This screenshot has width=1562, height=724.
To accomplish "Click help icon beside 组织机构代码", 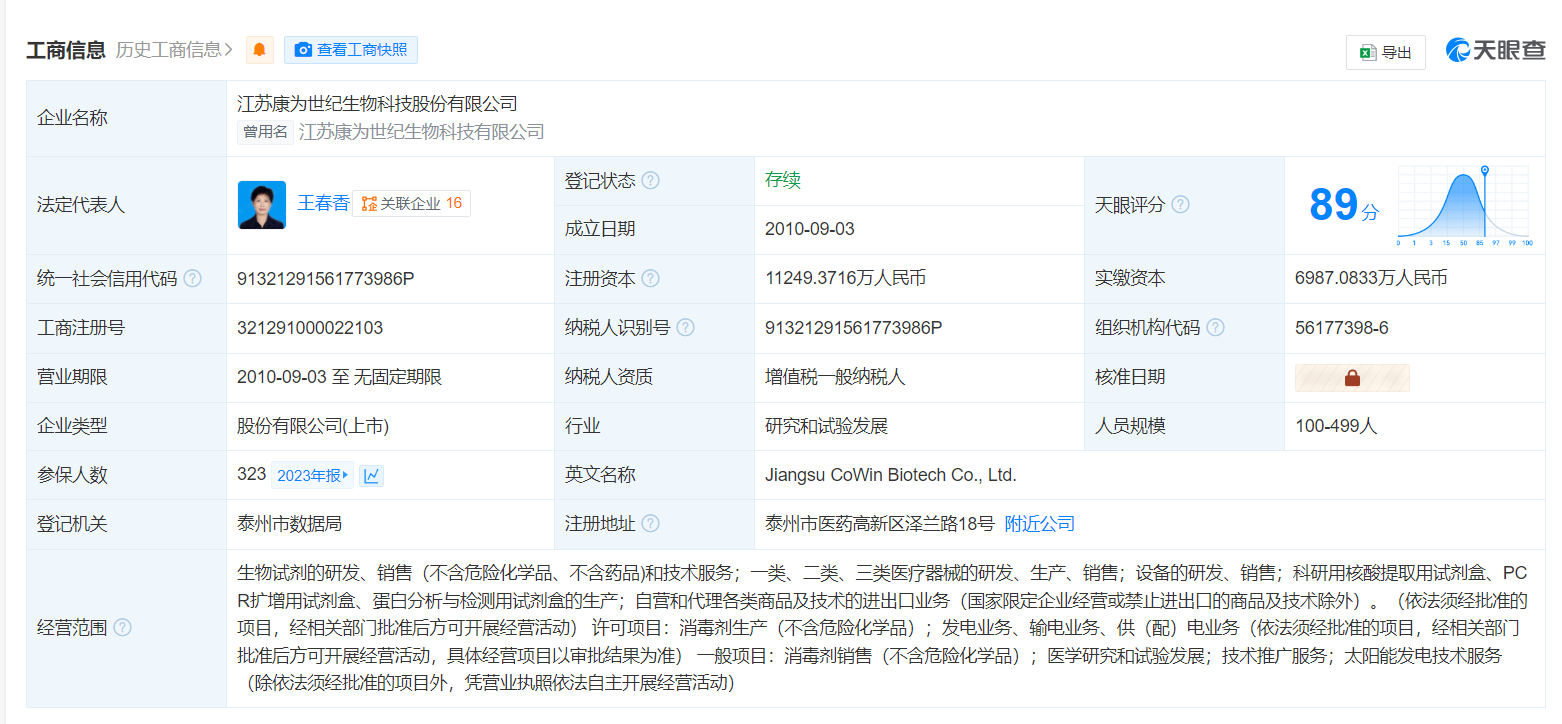I will click(1215, 328).
